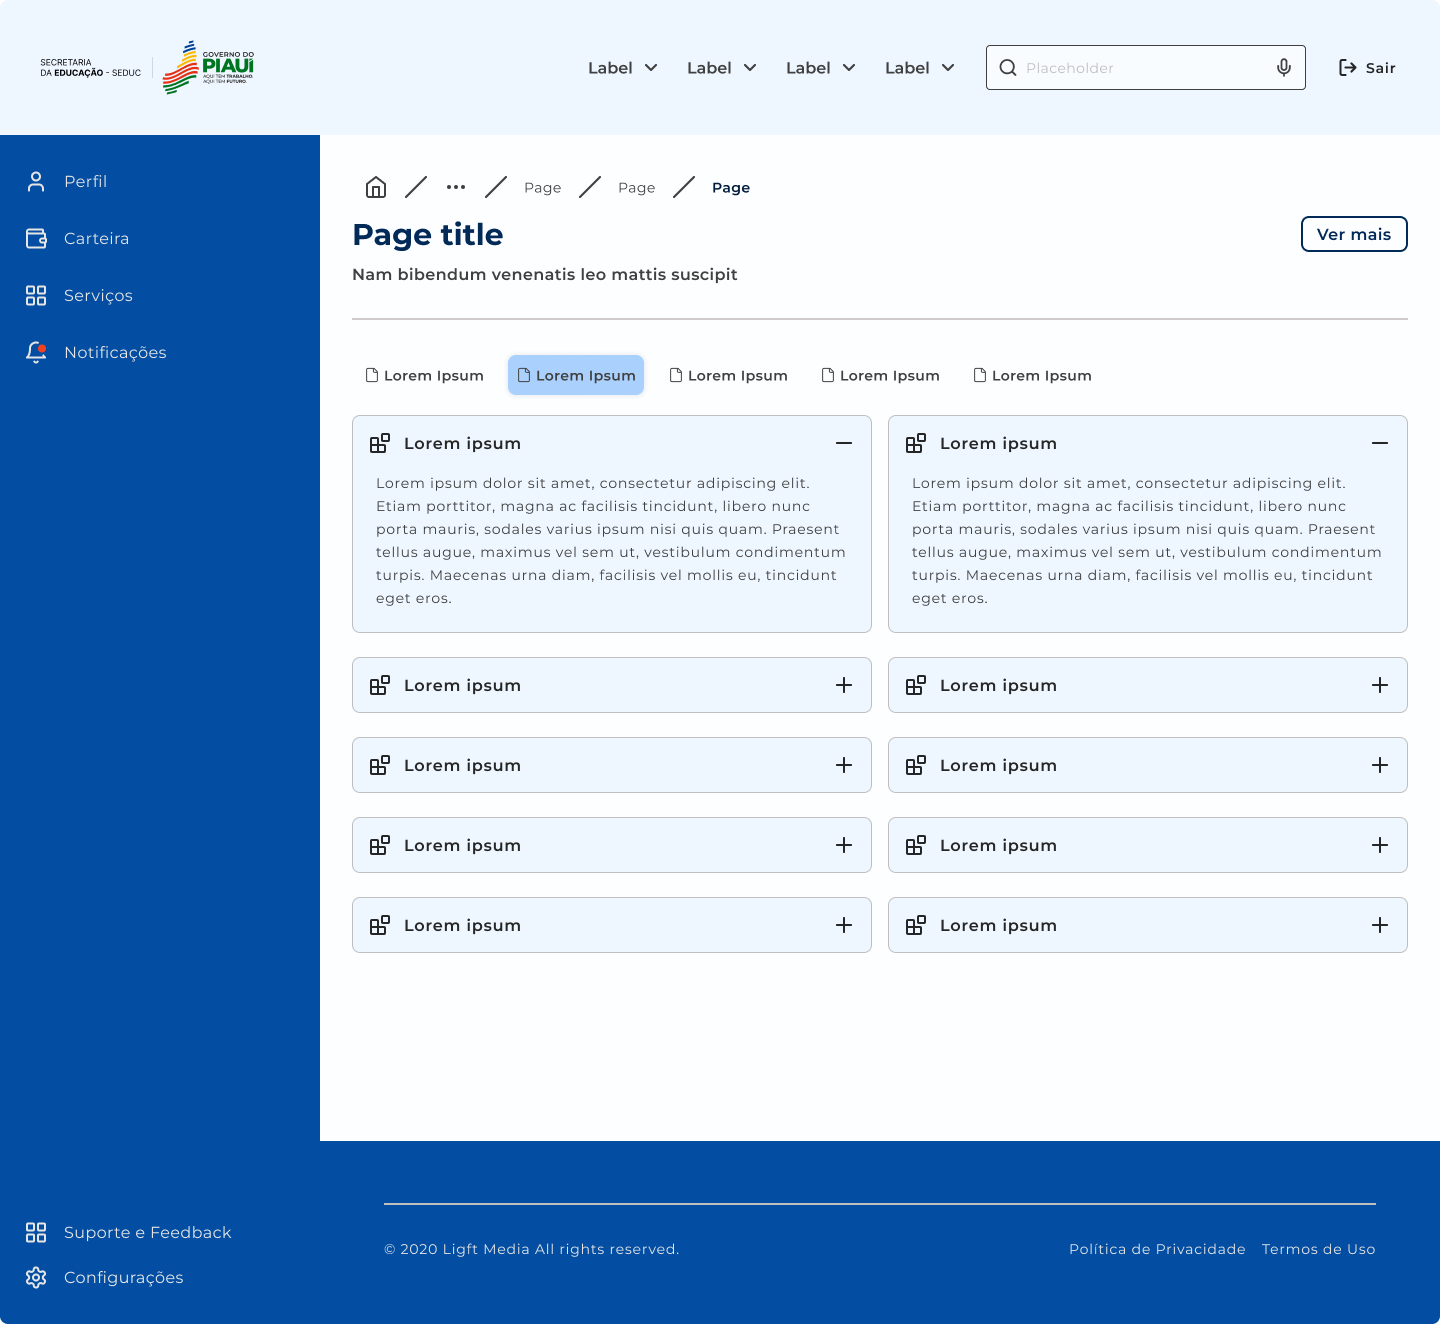Open Perfil via its user icon
The width and height of the screenshot is (1440, 1324).
pos(36,181)
